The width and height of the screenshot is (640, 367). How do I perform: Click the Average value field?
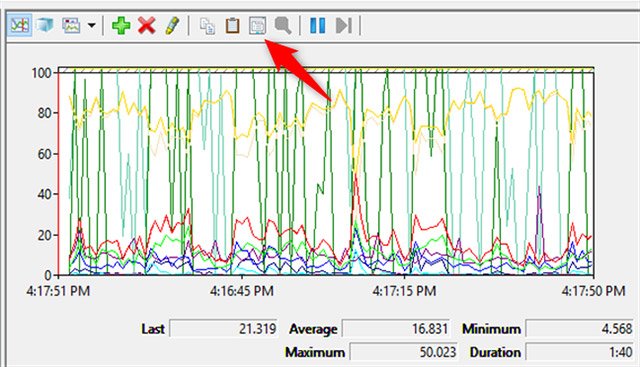[396, 329]
